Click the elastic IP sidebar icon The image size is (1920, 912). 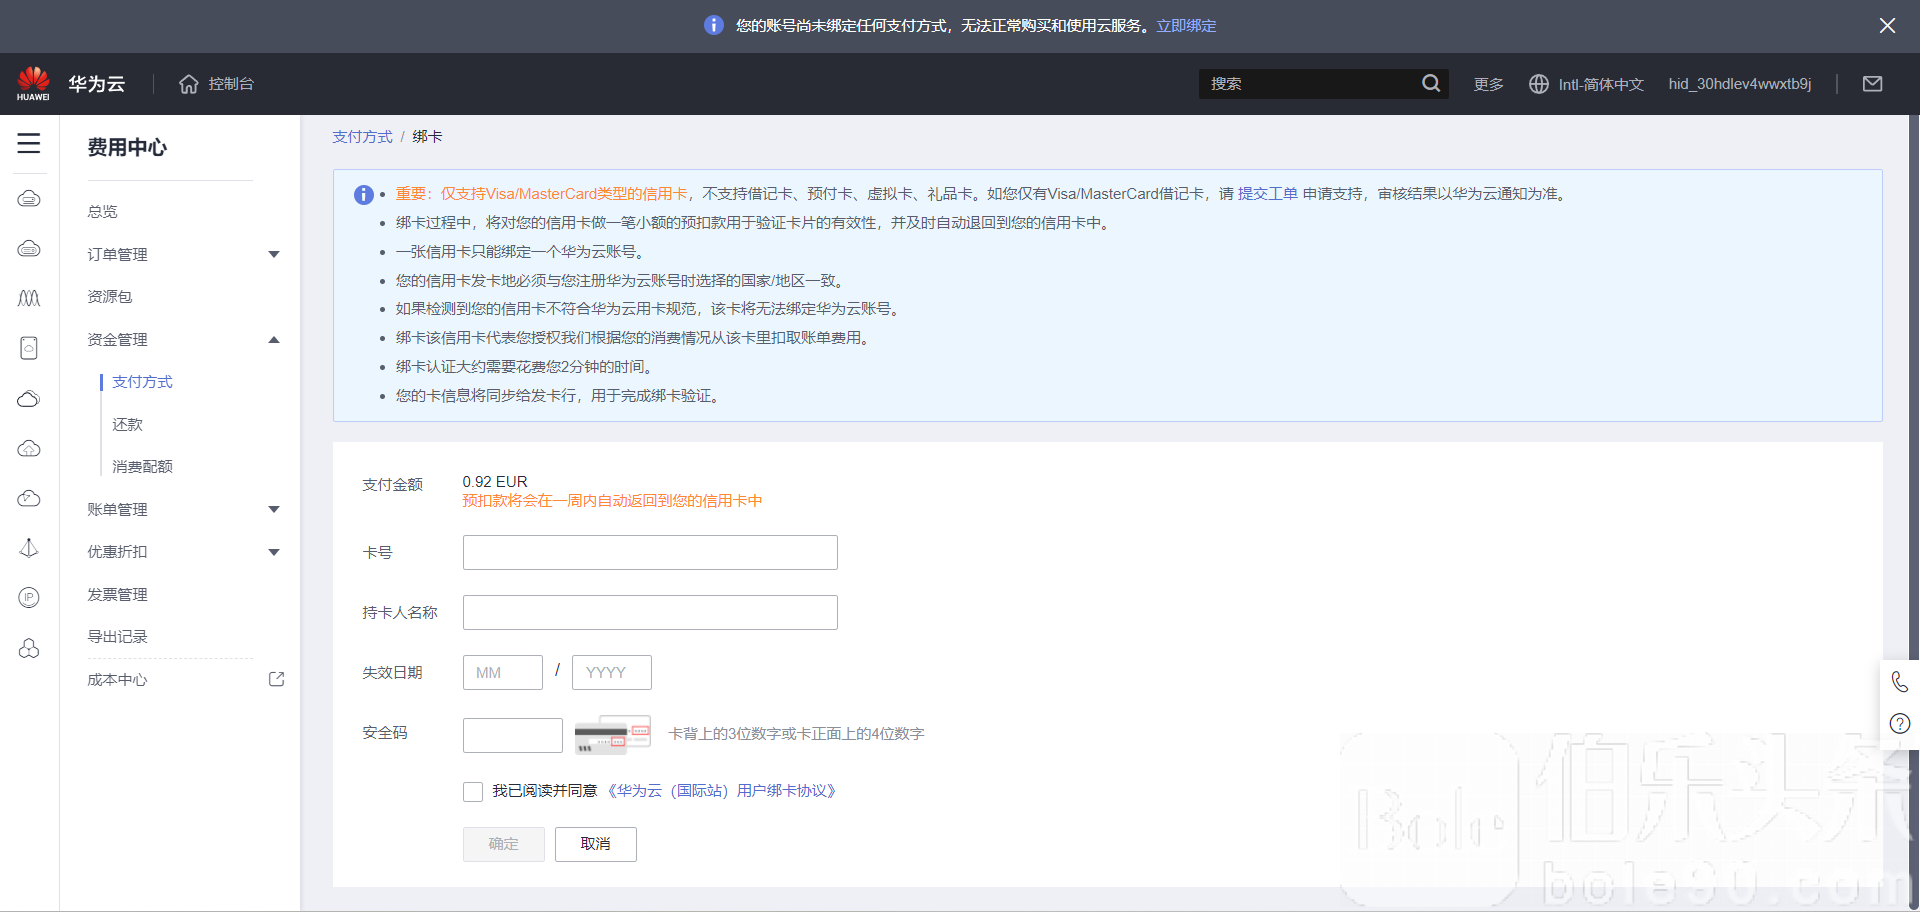click(29, 598)
